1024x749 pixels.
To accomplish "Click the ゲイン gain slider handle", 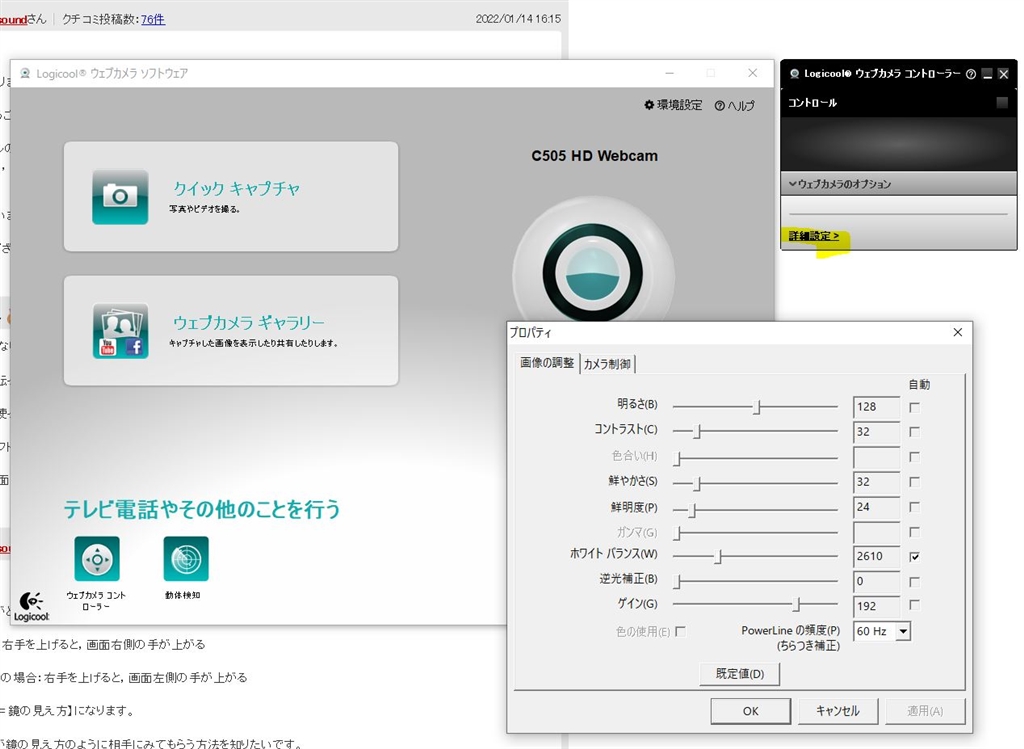I will click(797, 604).
